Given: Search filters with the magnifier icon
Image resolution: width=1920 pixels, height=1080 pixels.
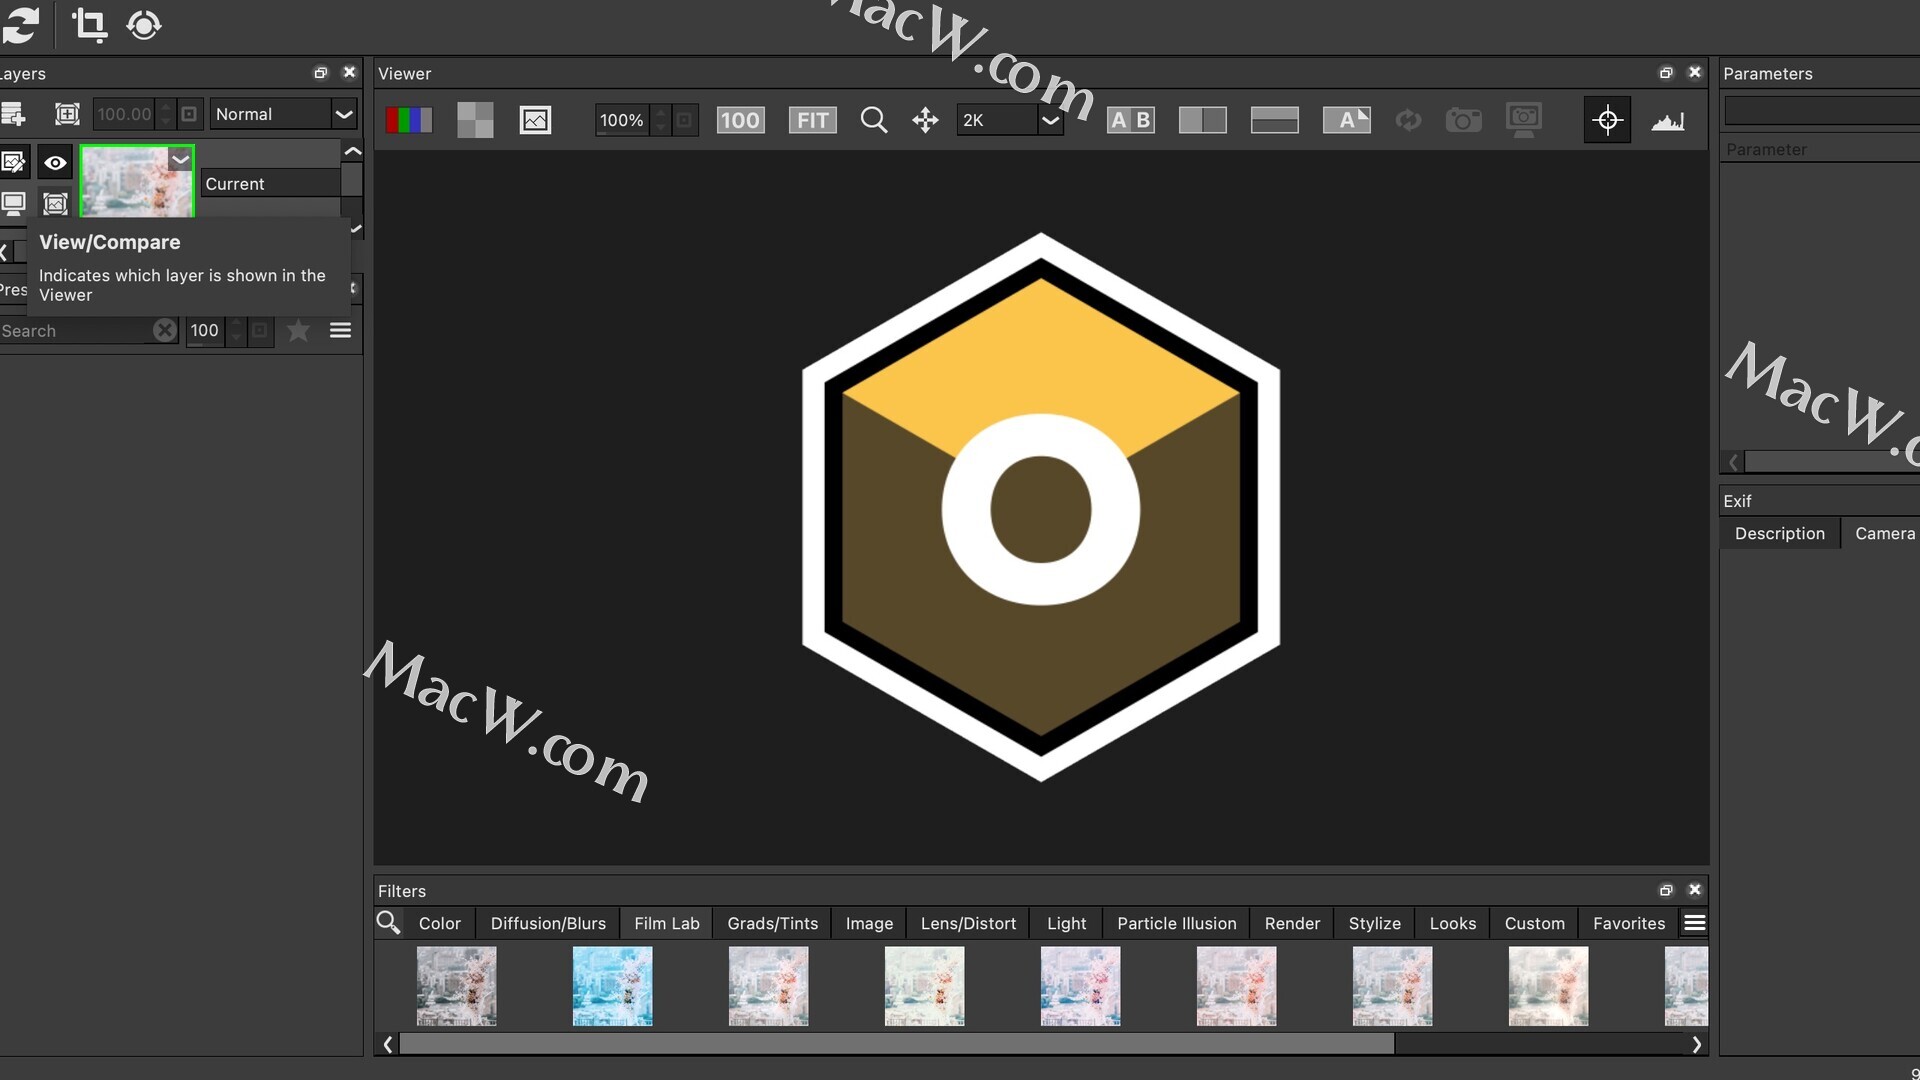Looking at the screenshot, I should [x=388, y=923].
